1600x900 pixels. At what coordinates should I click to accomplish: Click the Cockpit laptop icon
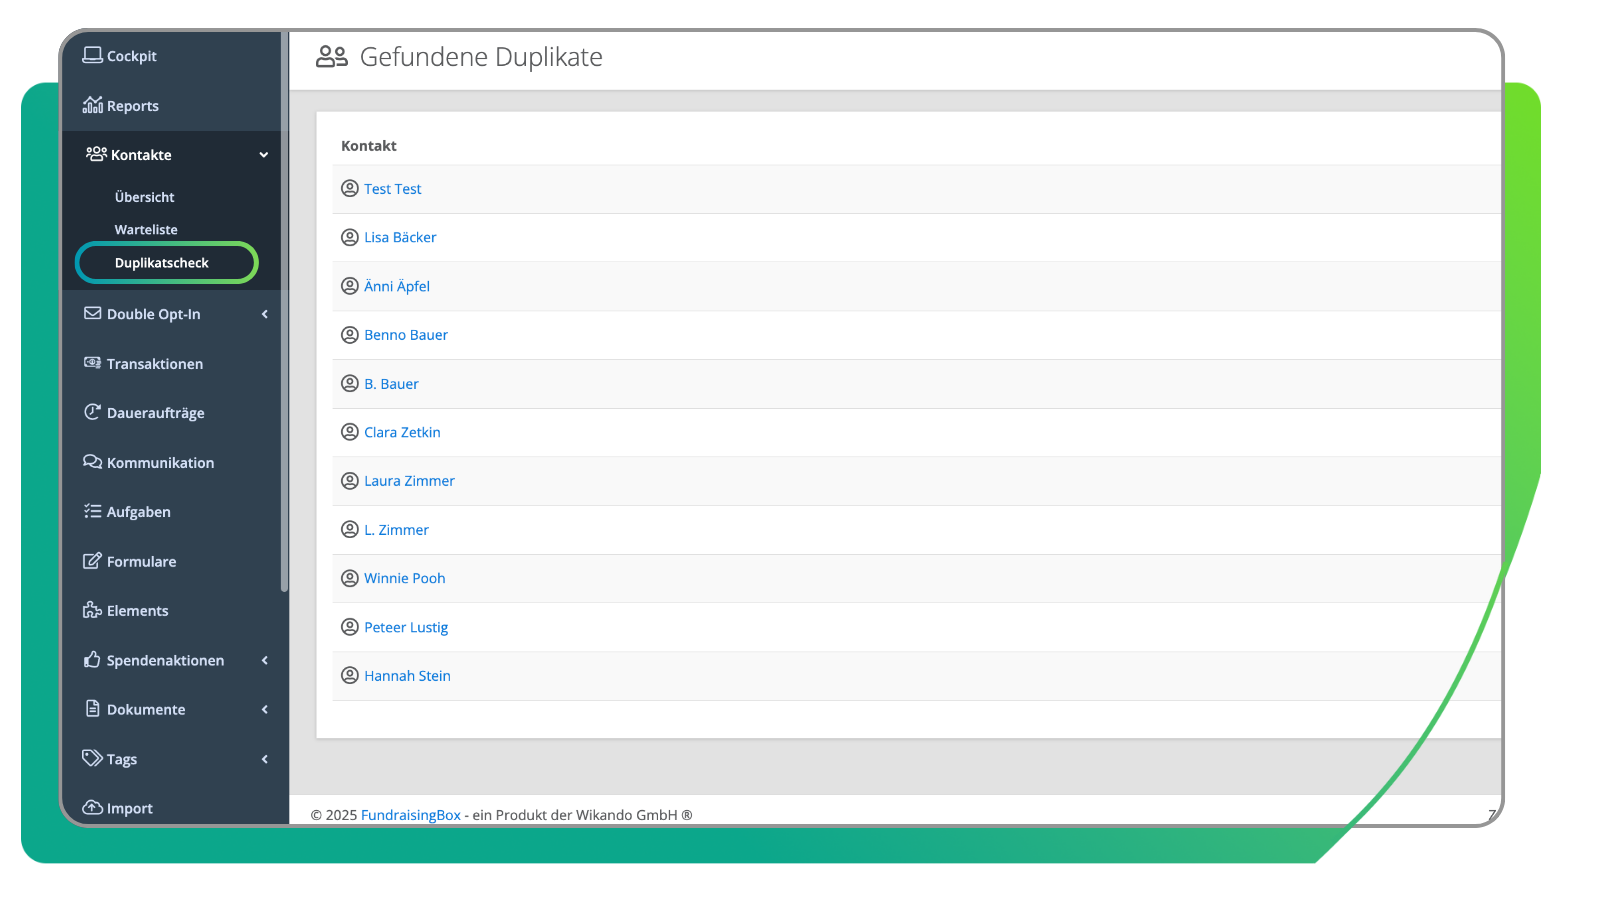[92, 55]
